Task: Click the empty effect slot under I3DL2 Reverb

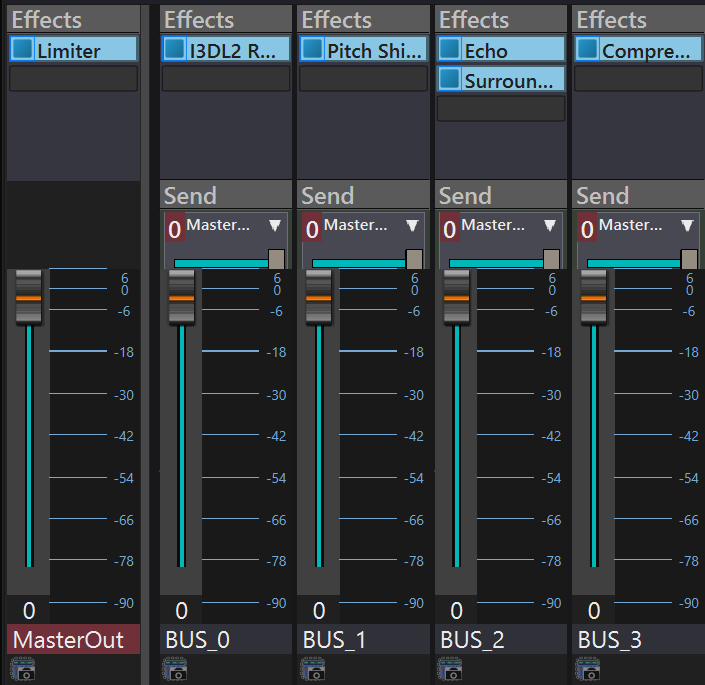Action: tap(226, 79)
